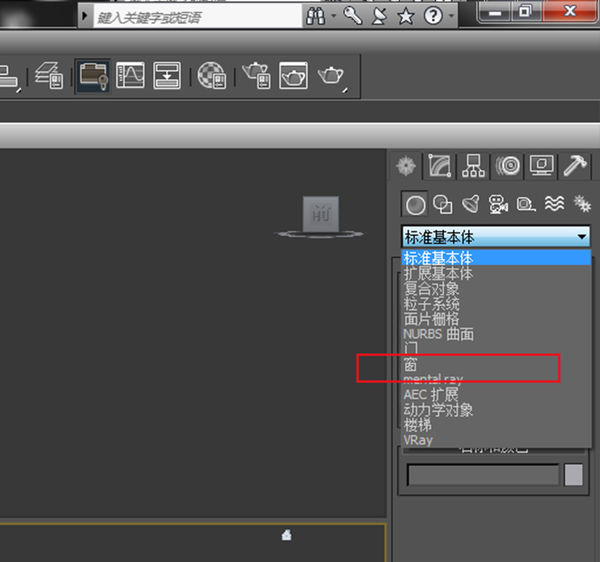Click the viewport home icon

click(286, 535)
